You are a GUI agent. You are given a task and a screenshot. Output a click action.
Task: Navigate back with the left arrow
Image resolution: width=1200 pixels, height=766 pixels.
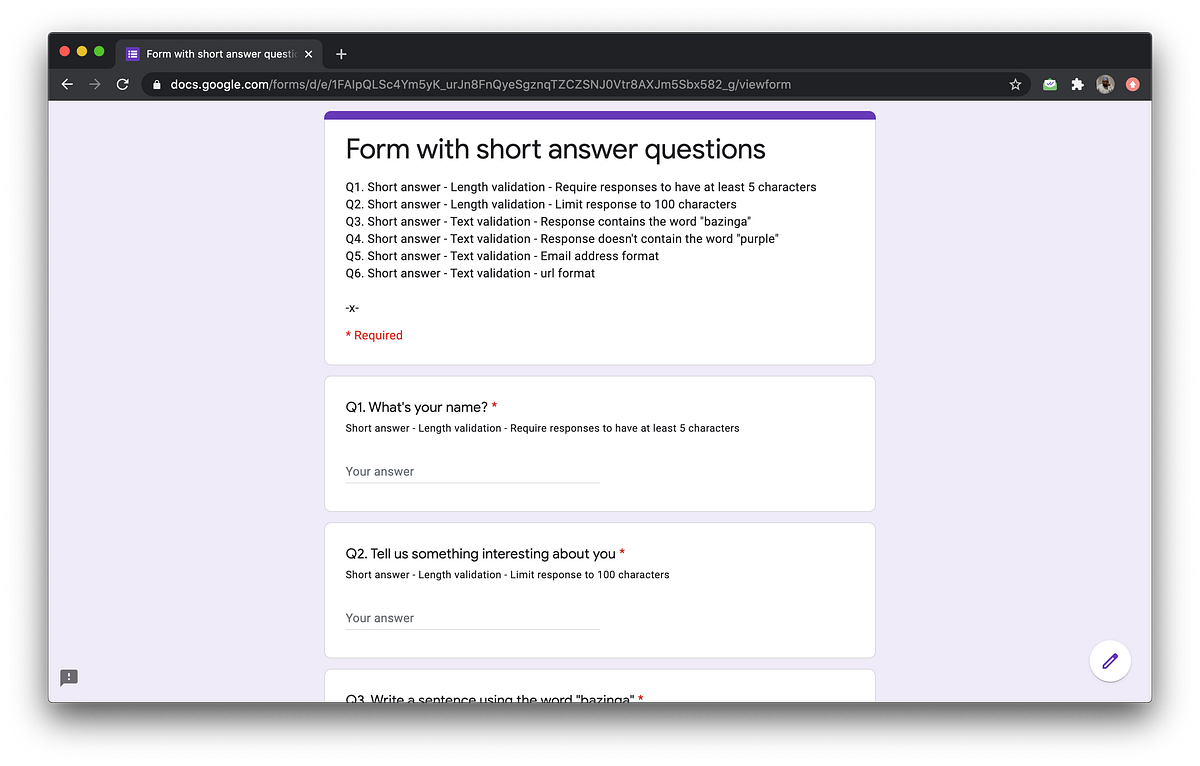pos(66,84)
